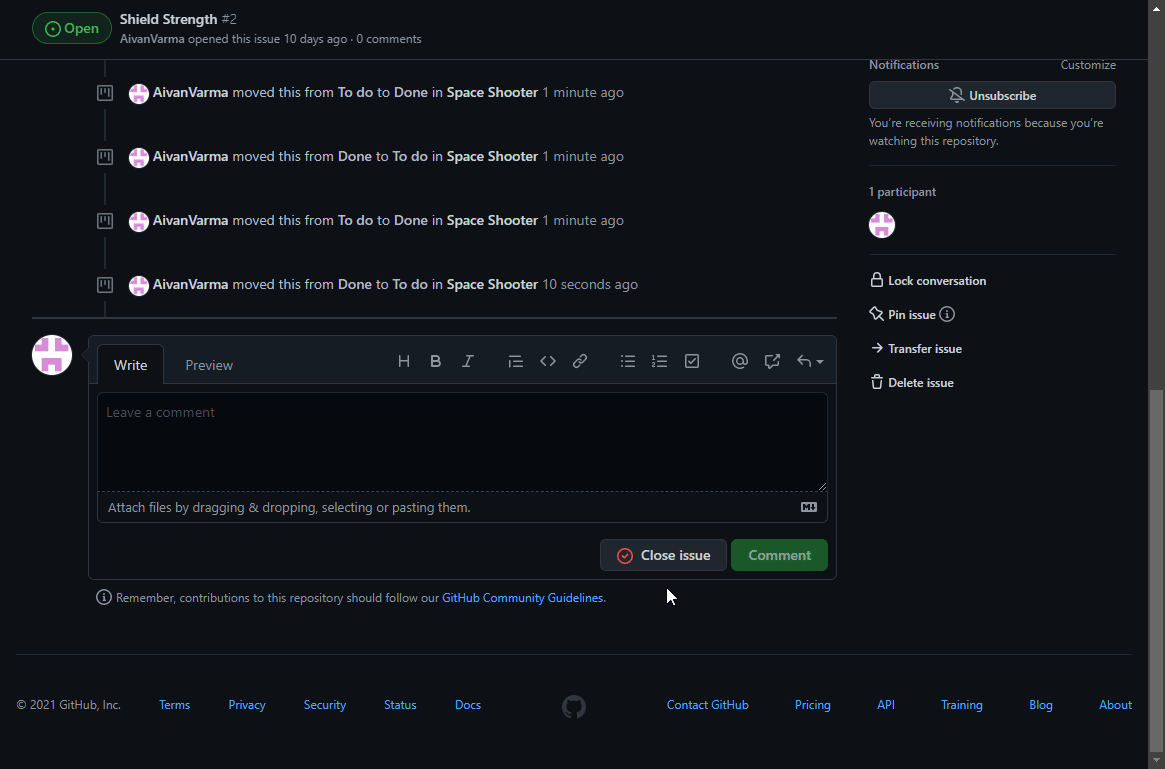Viewport: 1165px width, 769px height.
Task: Toggle bold text formatting
Action: (x=435, y=361)
